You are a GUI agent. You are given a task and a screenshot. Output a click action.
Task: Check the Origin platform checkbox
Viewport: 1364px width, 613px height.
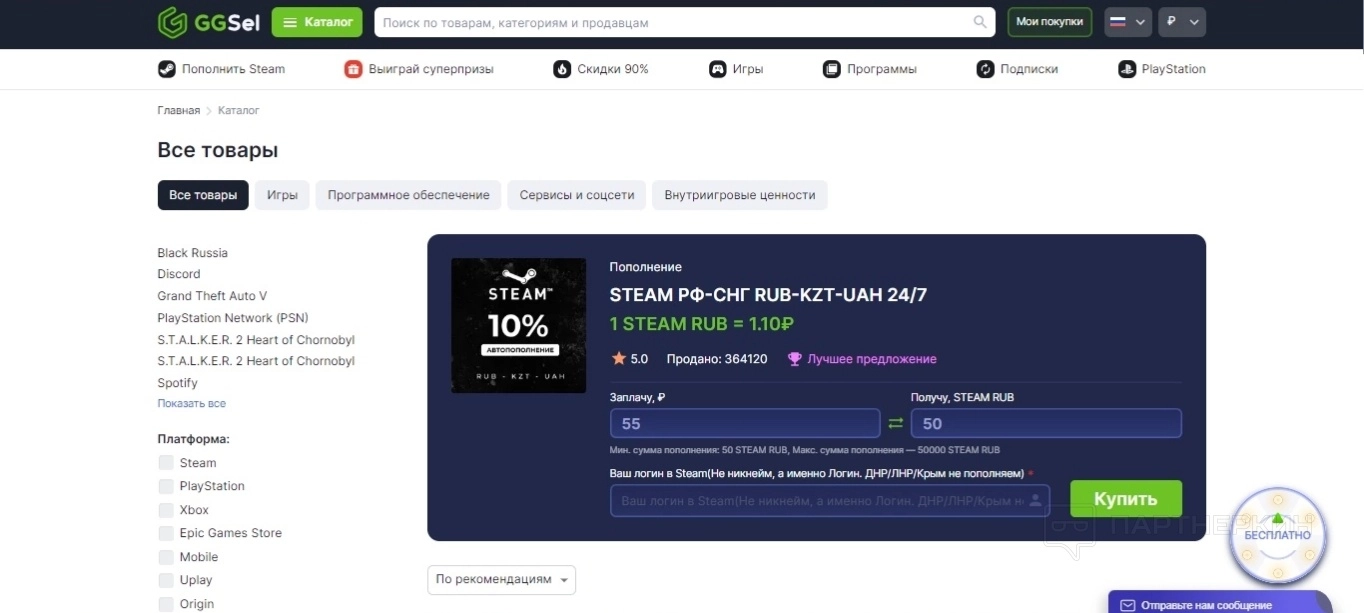point(166,604)
